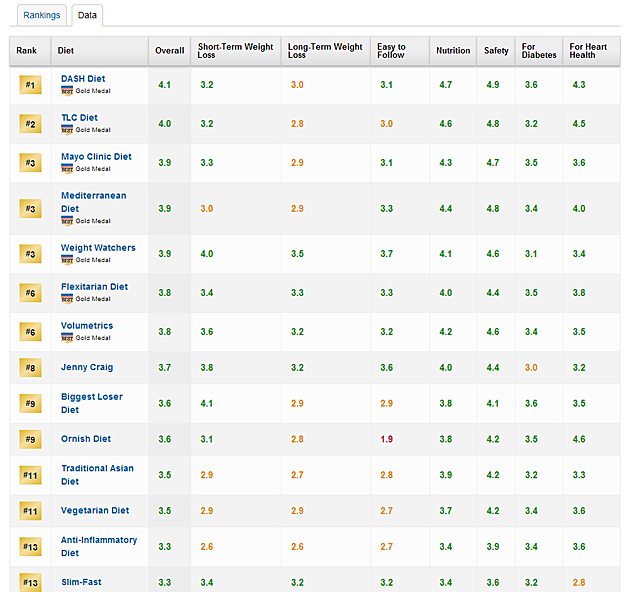Open the Ornish Diet link
Image resolution: width=625 pixels, height=592 pixels.
[88, 439]
